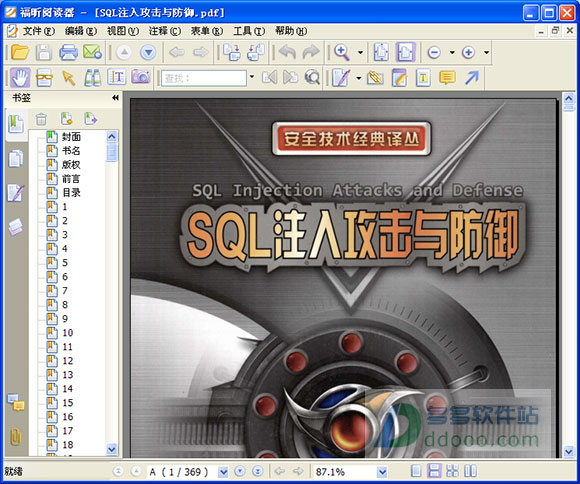Viewport: 580px width, 484px height.
Task: Open the 87.1% zoom level dropdown
Action: pos(382,471)
